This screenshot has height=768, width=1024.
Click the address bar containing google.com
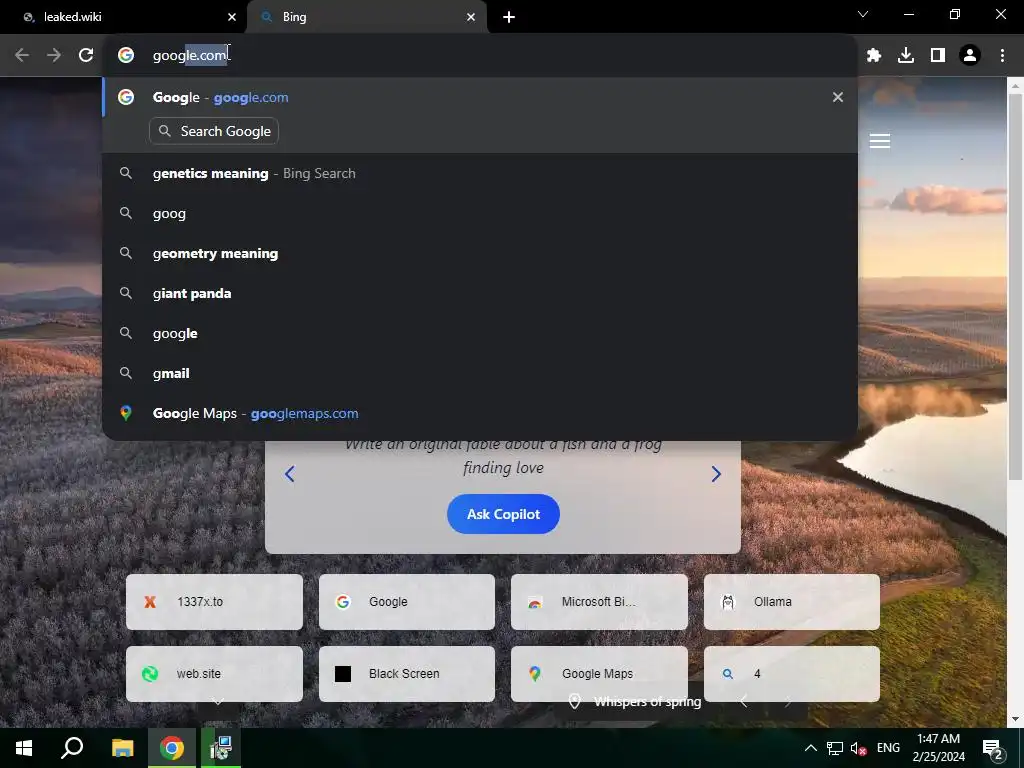[x=480, y=56]
